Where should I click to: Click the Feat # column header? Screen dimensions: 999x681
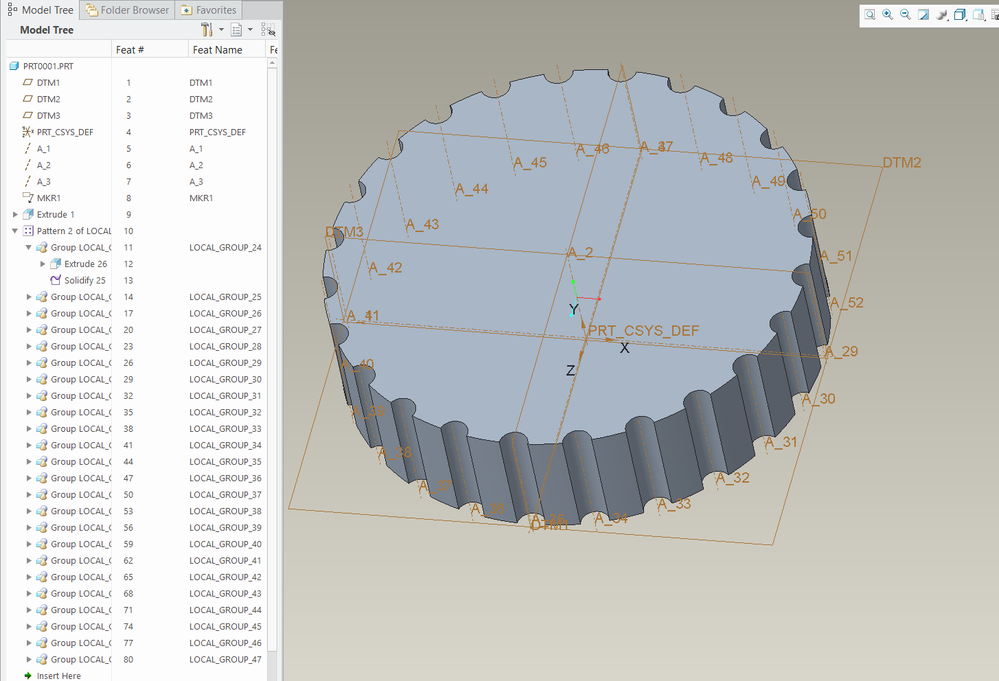tap(130, 50)
